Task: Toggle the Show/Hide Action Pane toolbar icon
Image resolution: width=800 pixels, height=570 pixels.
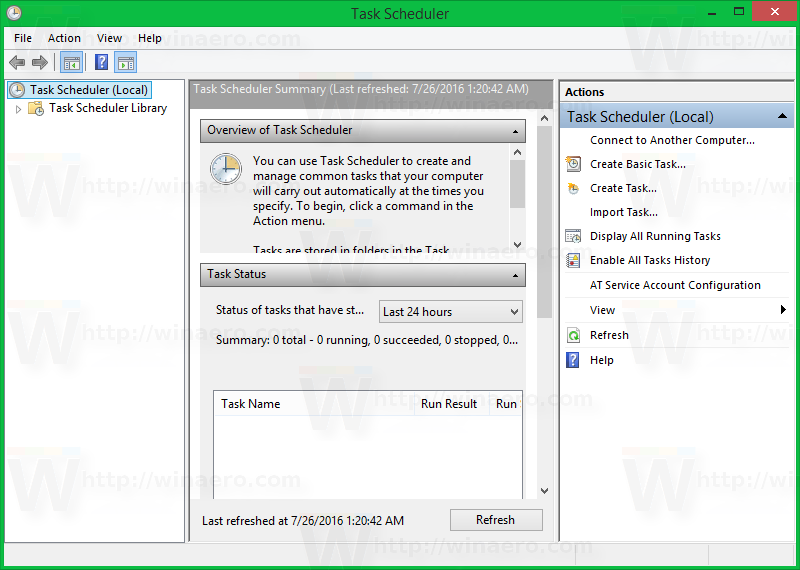Action: (x=126, y=63)
